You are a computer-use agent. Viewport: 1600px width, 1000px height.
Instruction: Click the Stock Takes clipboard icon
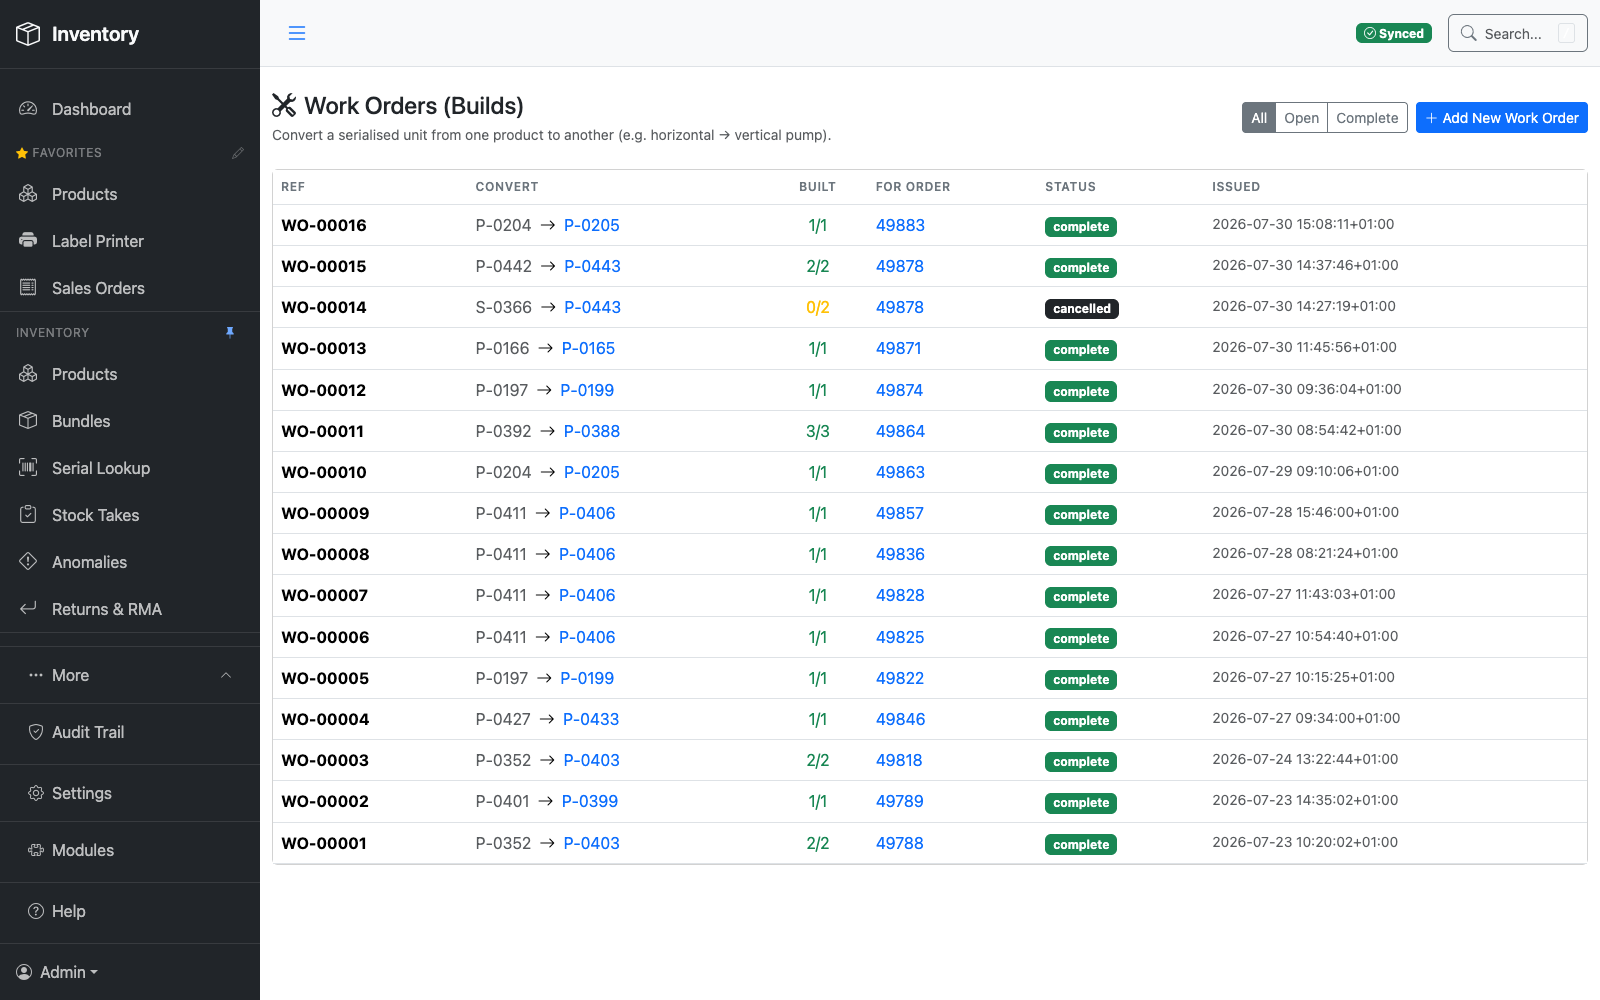tap(28, 515)
